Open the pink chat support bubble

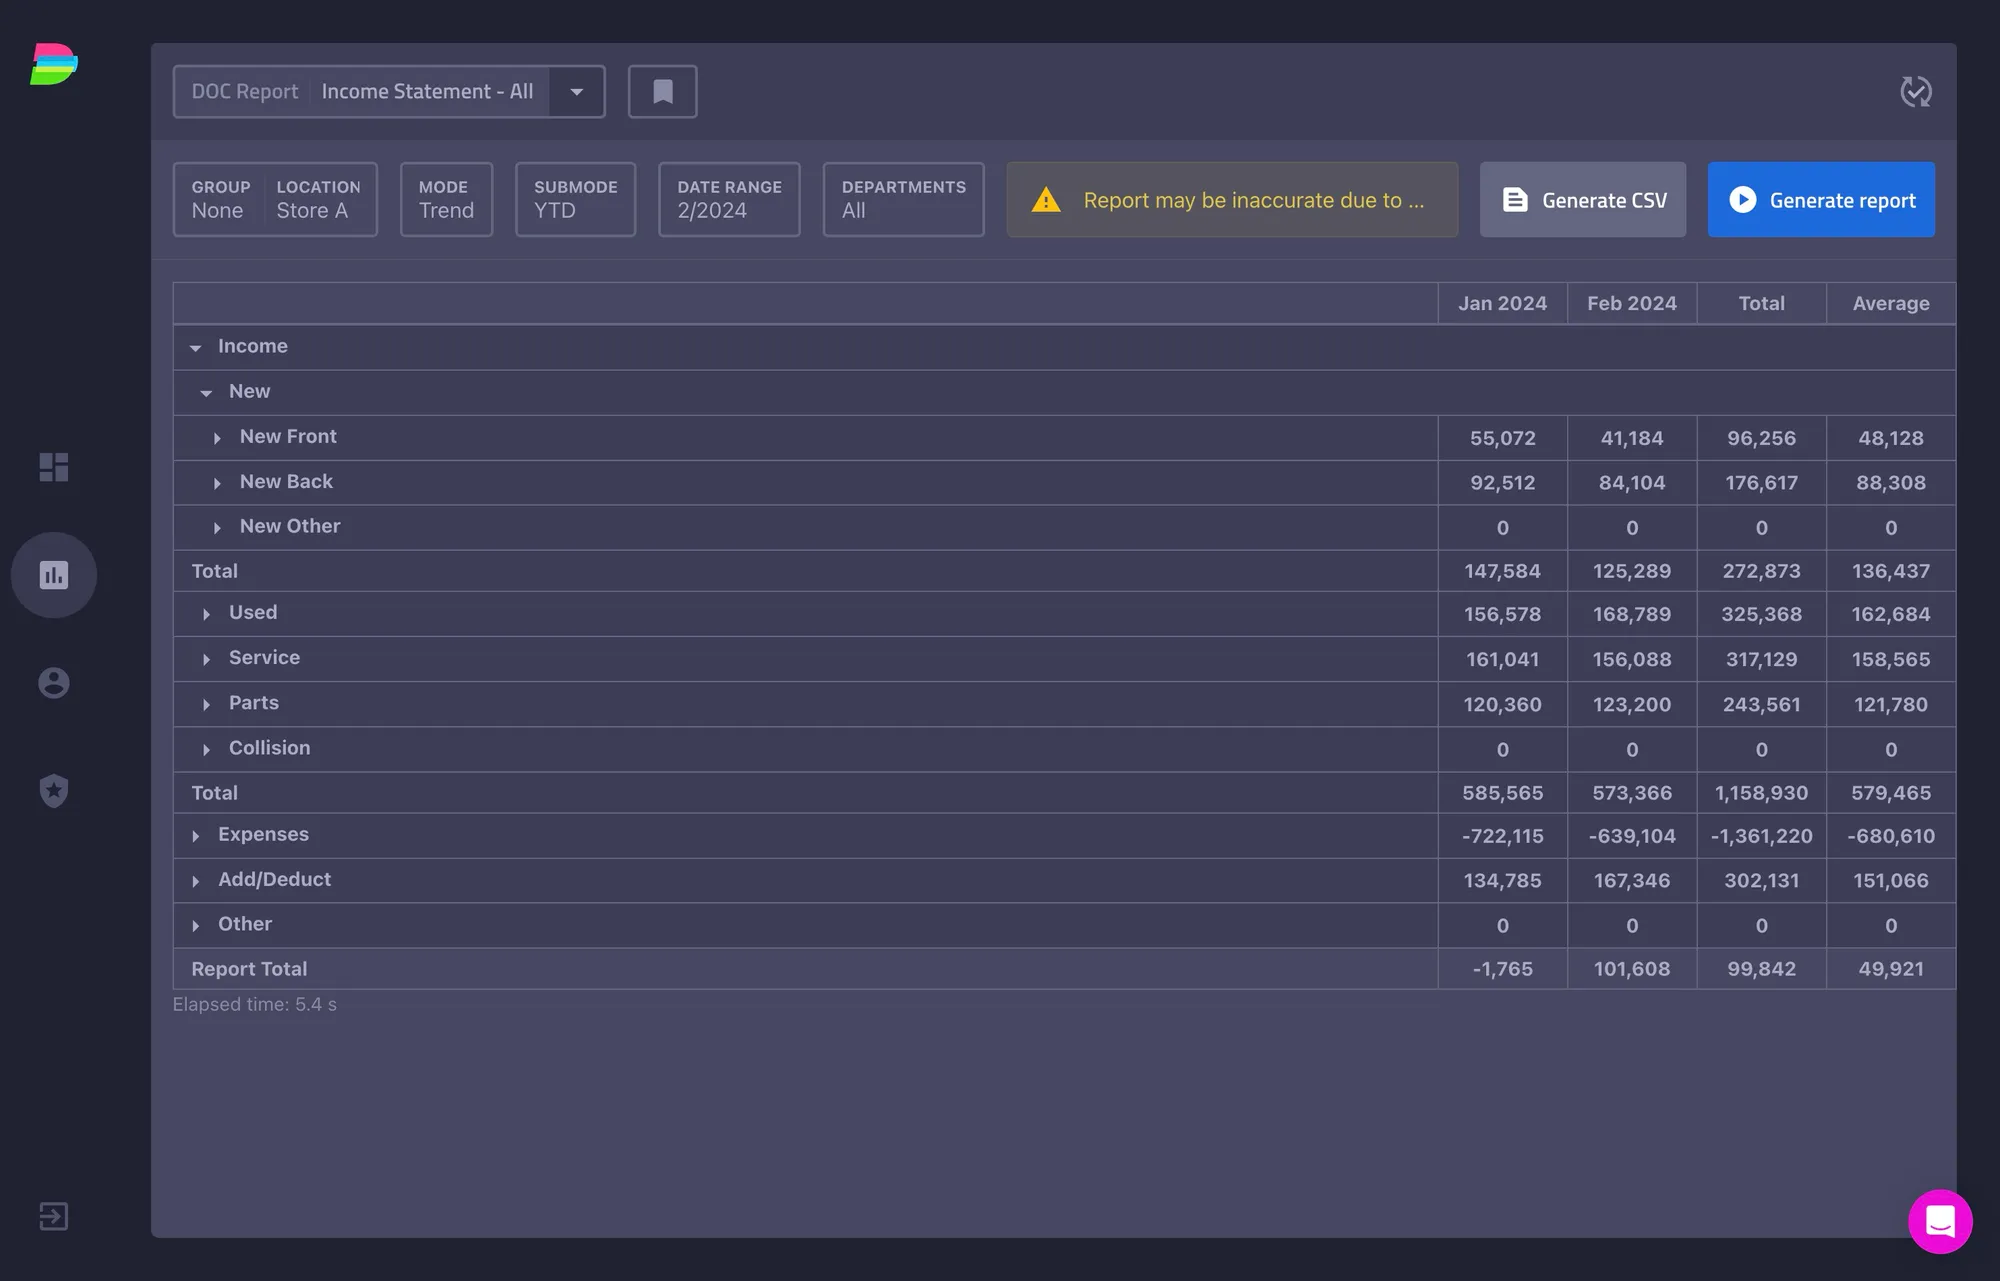[1940, 1221]
